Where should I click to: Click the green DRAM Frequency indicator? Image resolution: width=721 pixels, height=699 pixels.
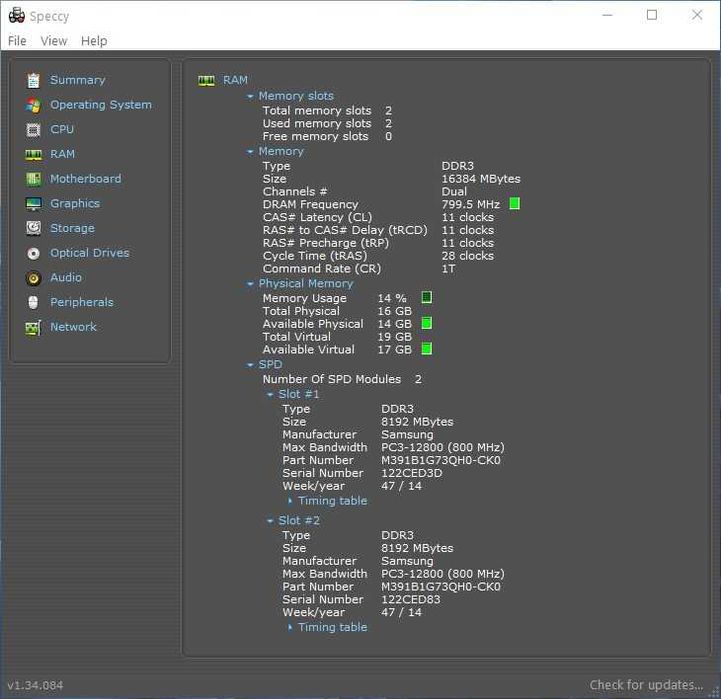pyautogui.click(x=515, y=204)
